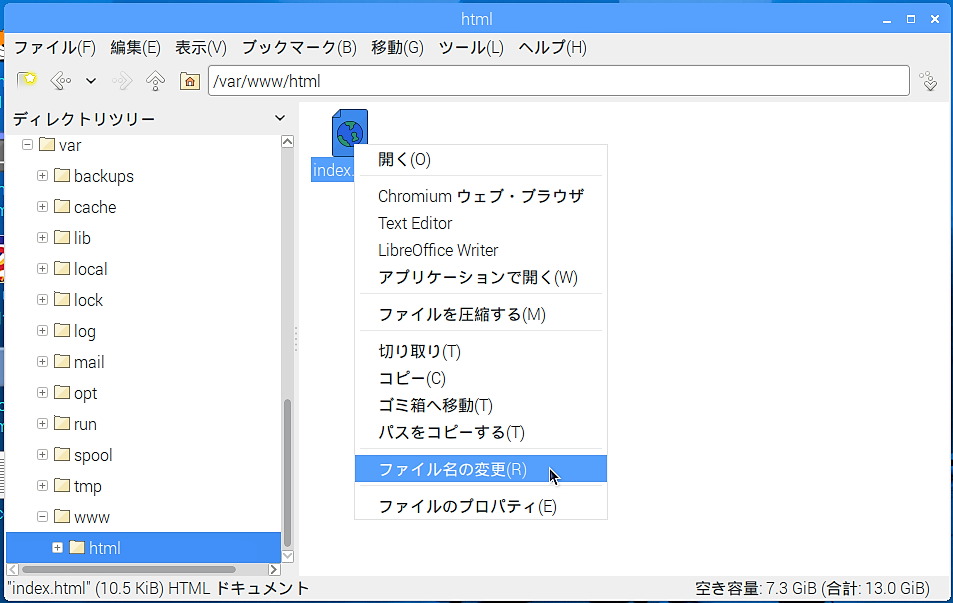Choose 開く(O) from context menu
Image resolution: width=953 pixels, height=603 pixels.
(x=481, y=159)
